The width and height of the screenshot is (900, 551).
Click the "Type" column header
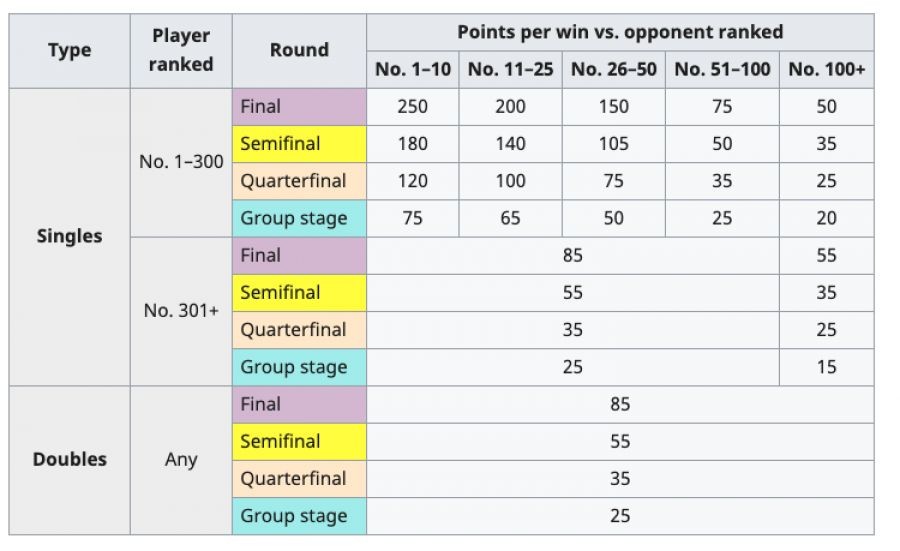tap(69, 50)
